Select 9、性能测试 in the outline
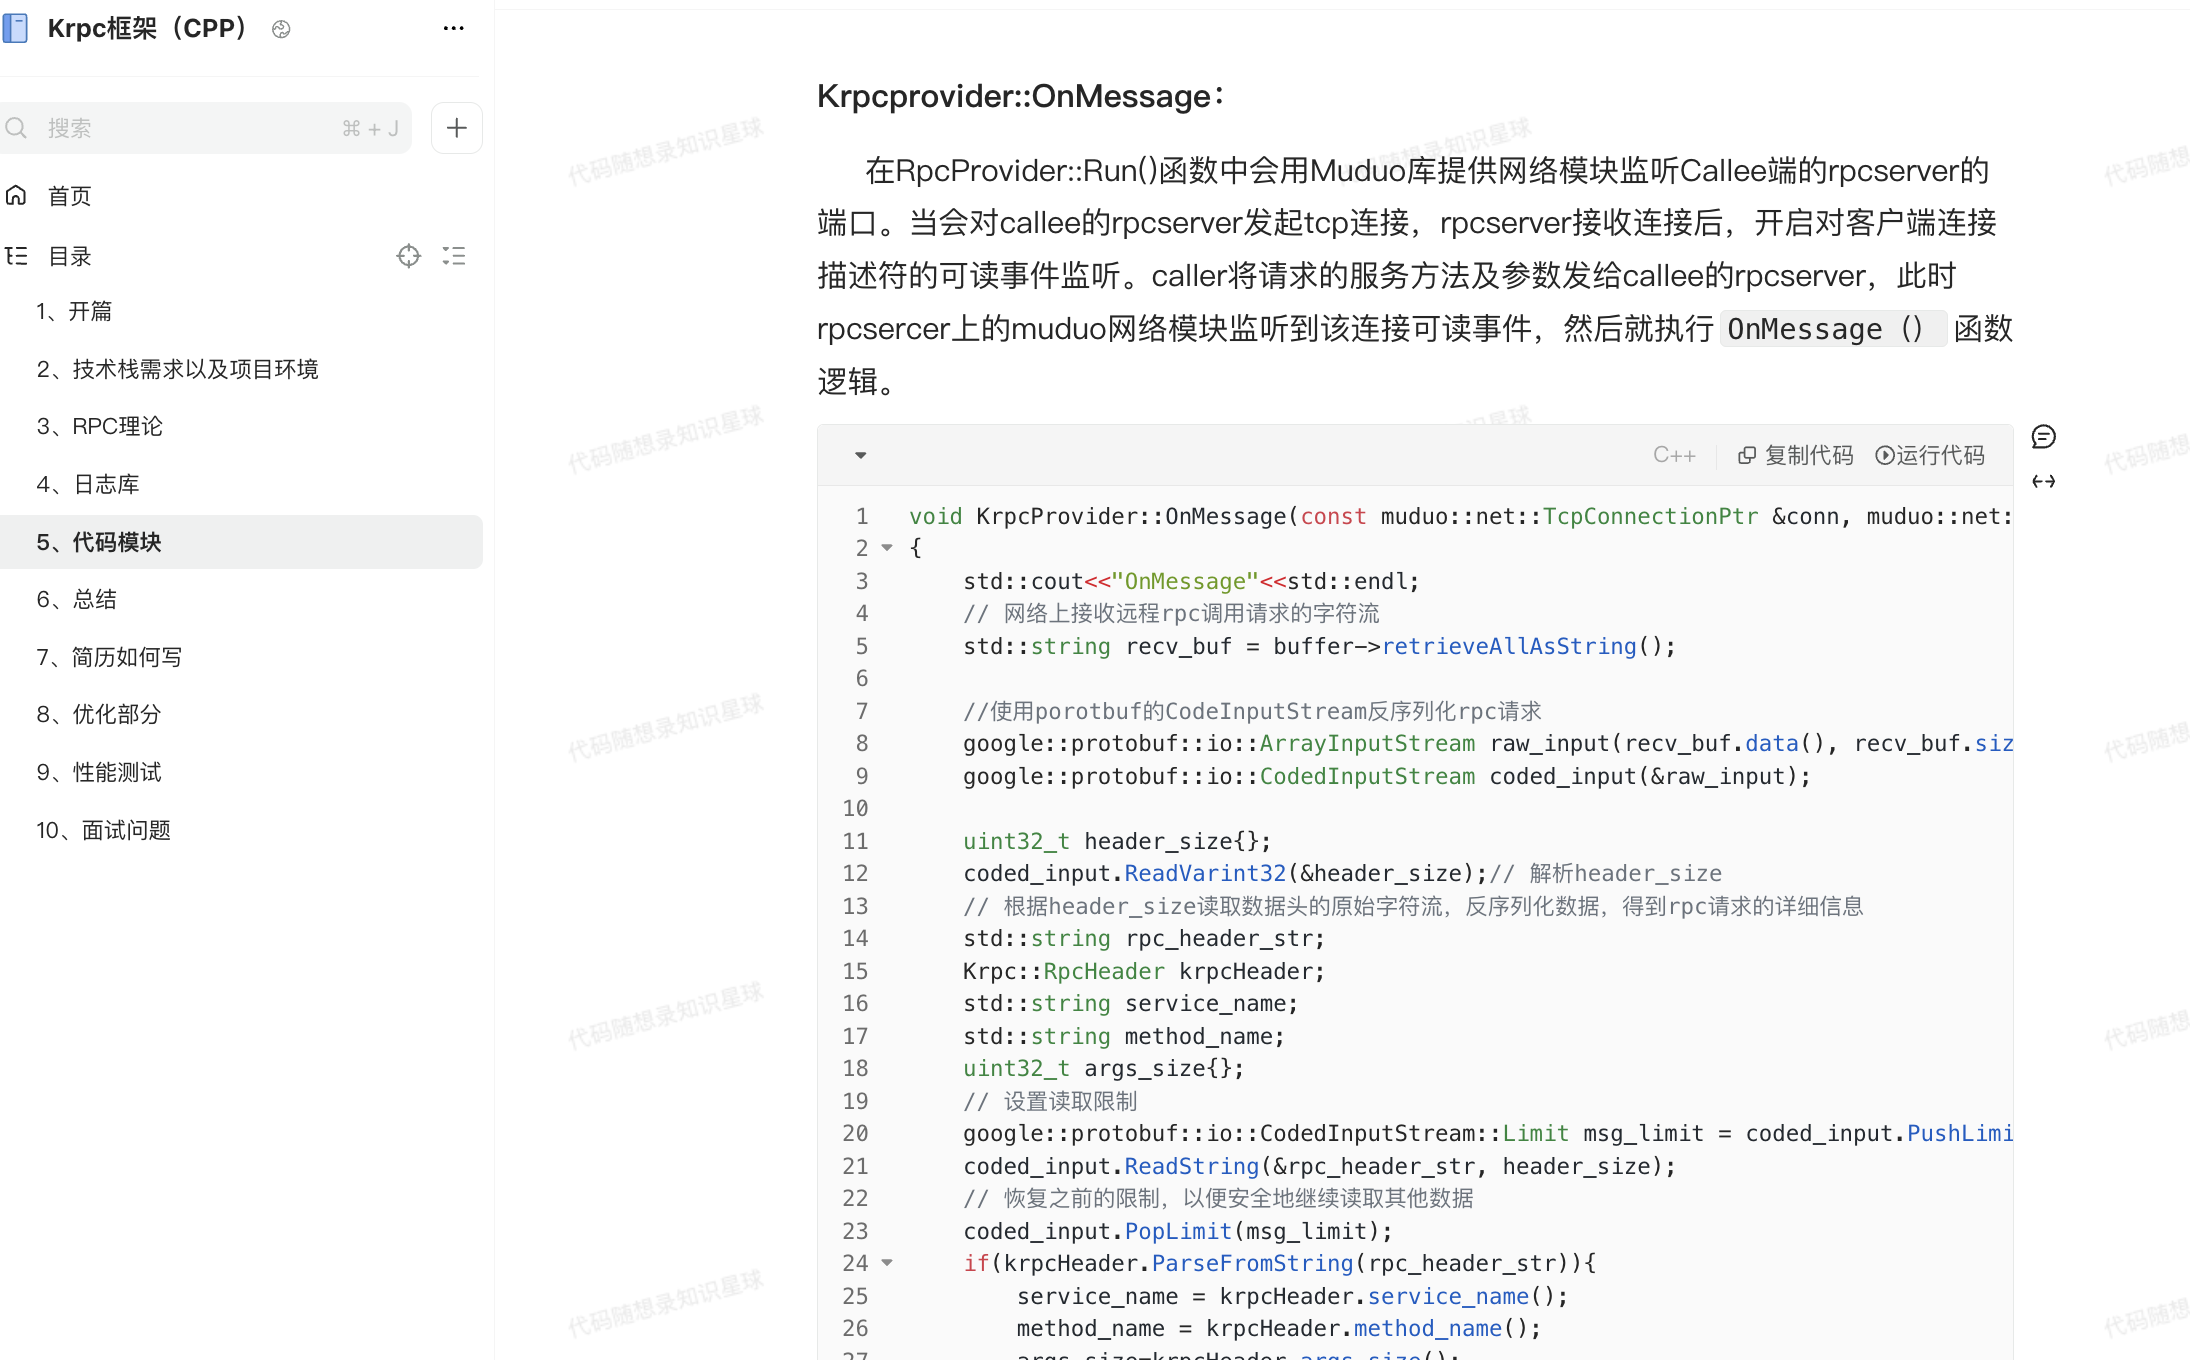This screenshot has height=1360, width=2190. tap(99, 772)
